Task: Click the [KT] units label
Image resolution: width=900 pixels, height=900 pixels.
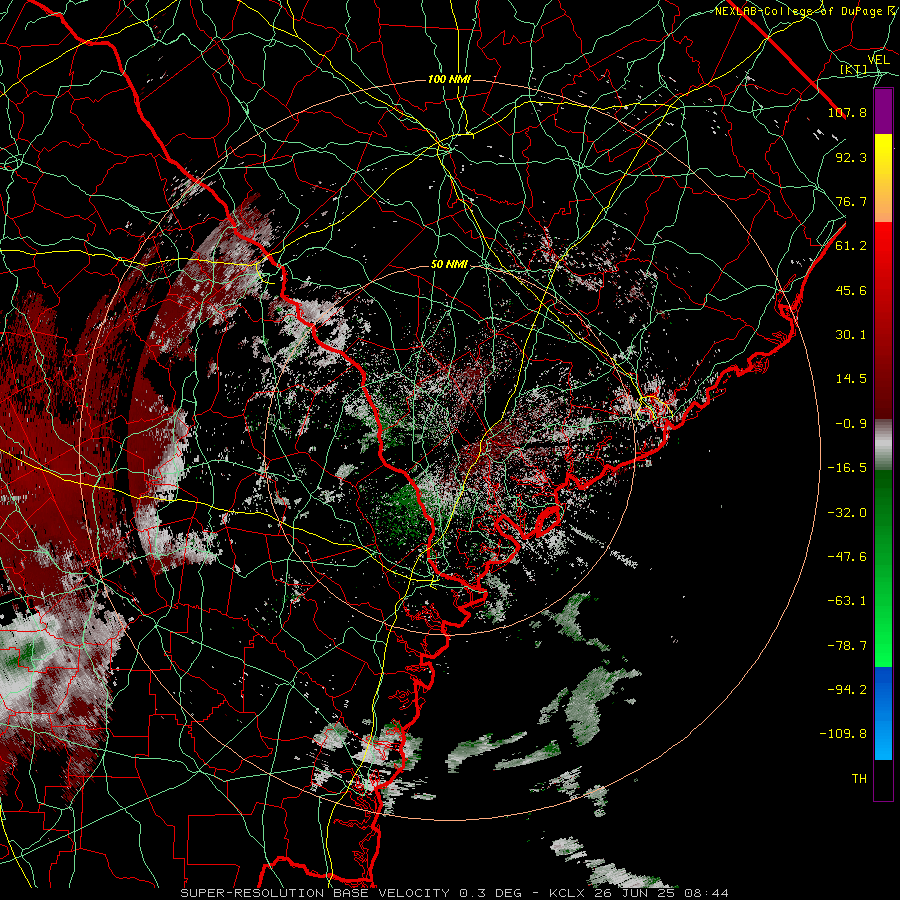Action: 854,69
